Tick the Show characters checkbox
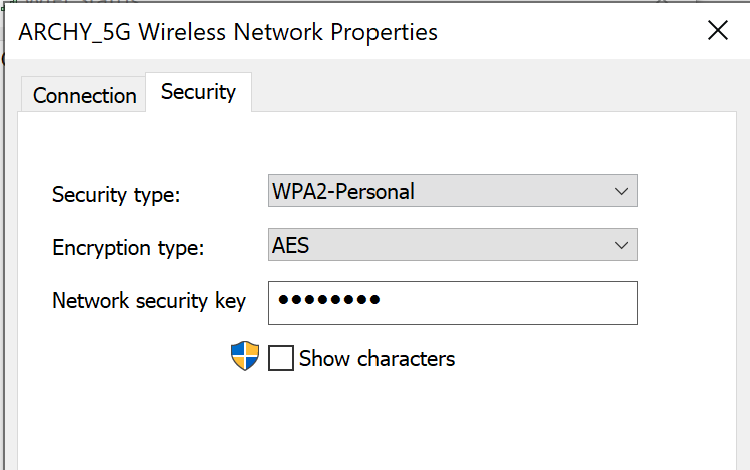 (281, 358)
